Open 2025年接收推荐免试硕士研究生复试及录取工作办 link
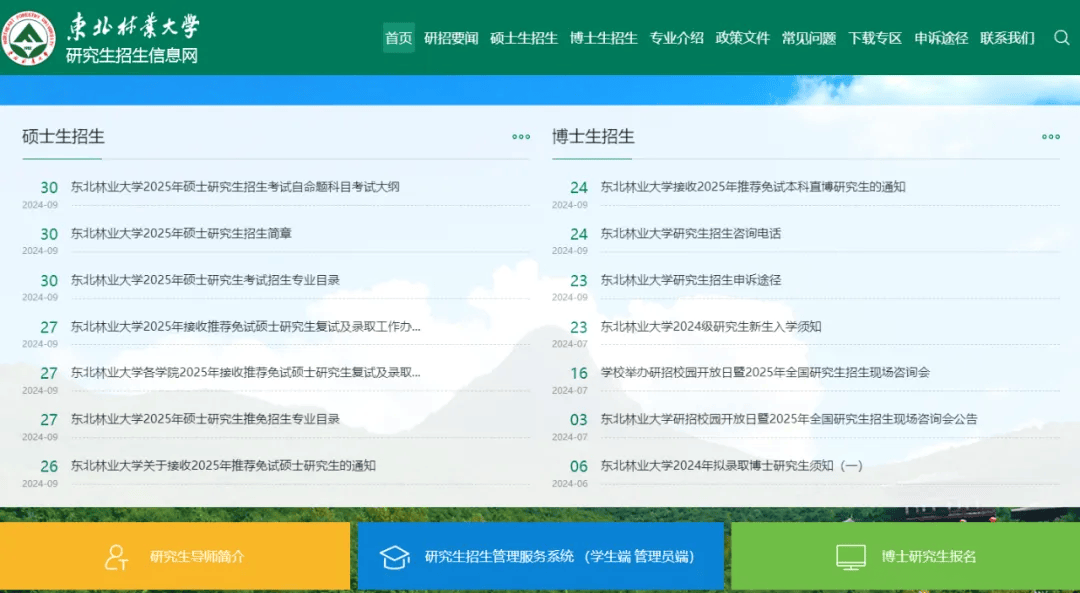The height and width of the screenshot is (593, 1080). [246, 326]
